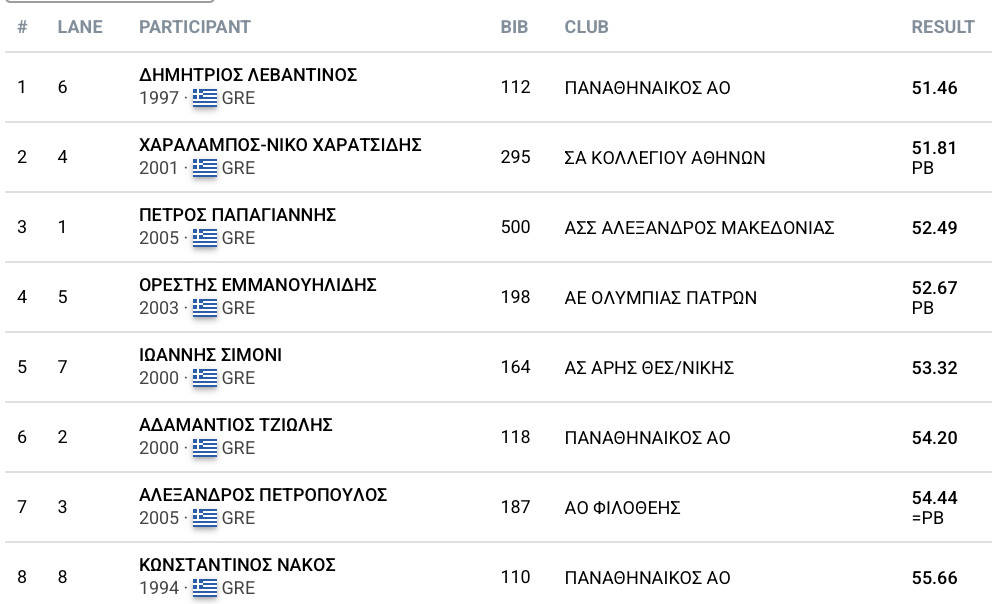The width and height of the screenshot is (992, 604).
Task: Click the LANE column header
Action: tap(80, 27)
